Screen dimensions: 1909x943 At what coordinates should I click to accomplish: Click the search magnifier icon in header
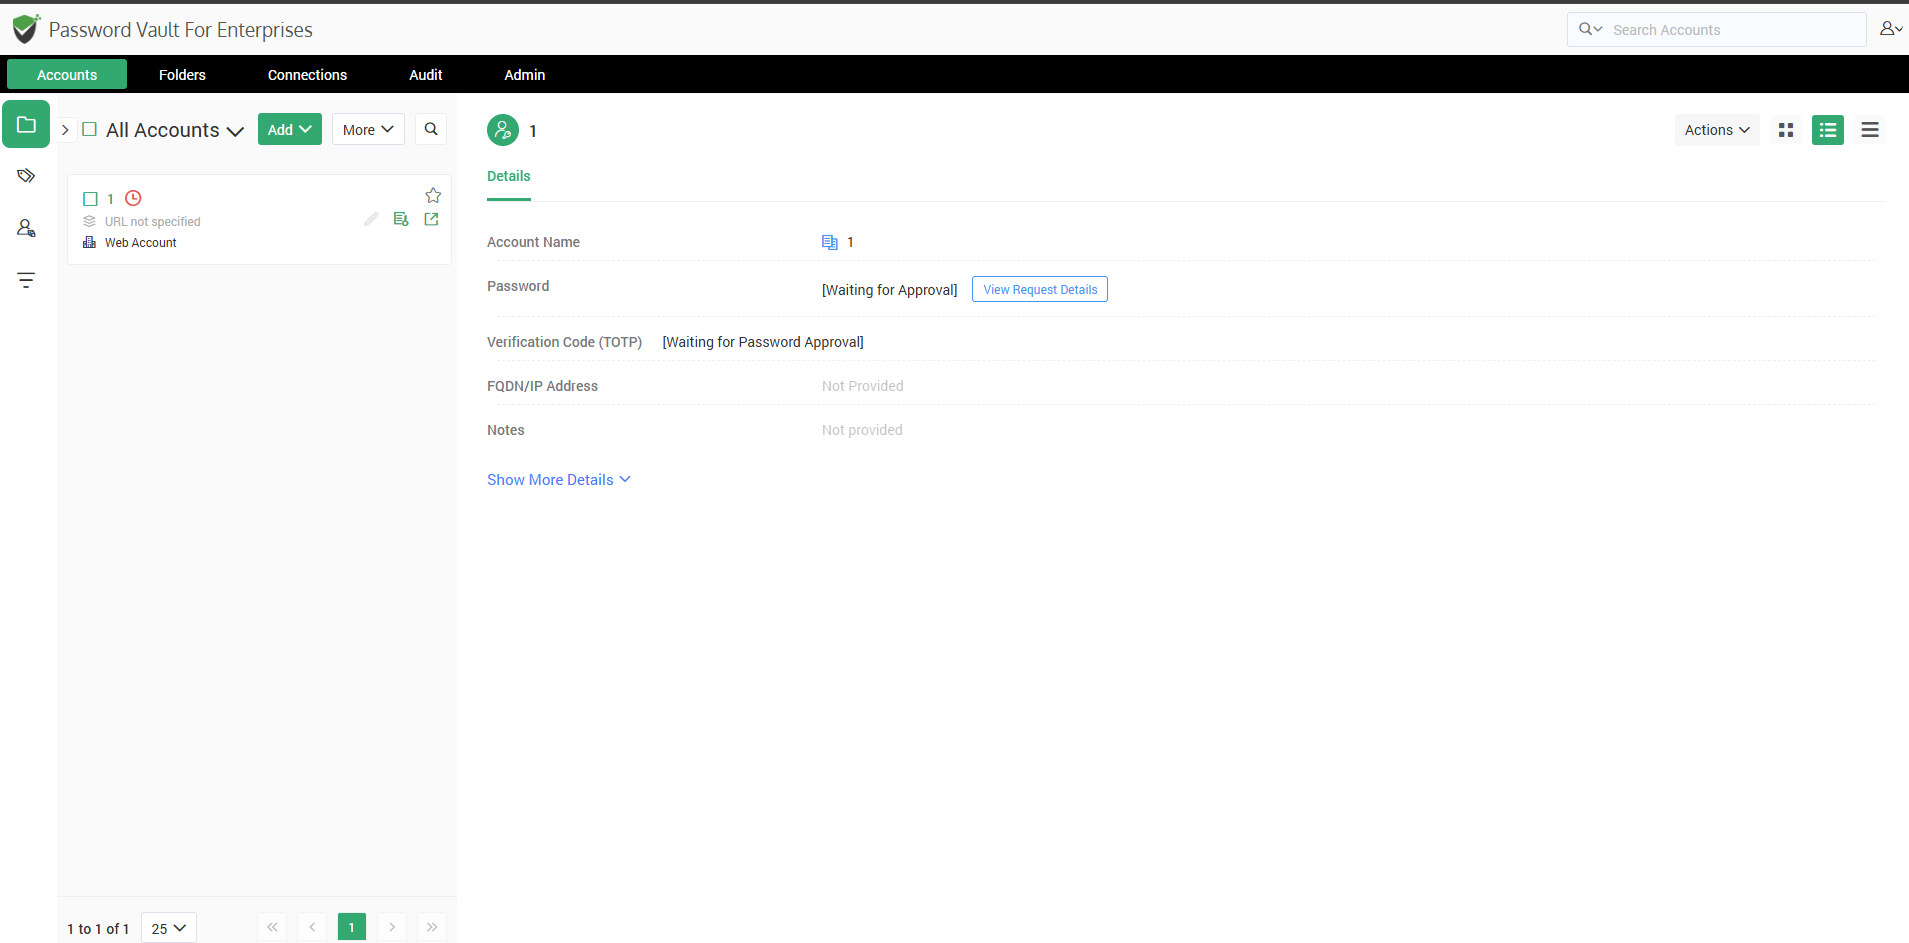[x=1585, y=29]
